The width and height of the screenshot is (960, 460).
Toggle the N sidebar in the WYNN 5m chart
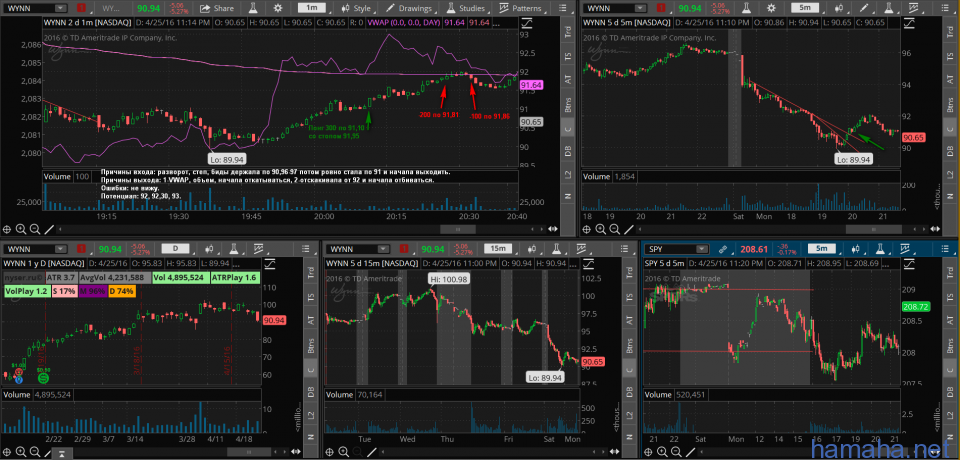(950, 196)
